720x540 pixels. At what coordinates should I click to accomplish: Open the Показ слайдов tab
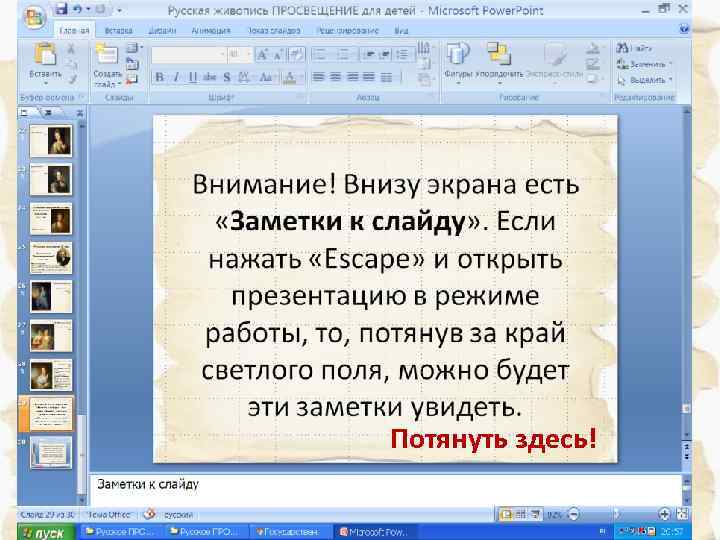[x=274, y=31]
